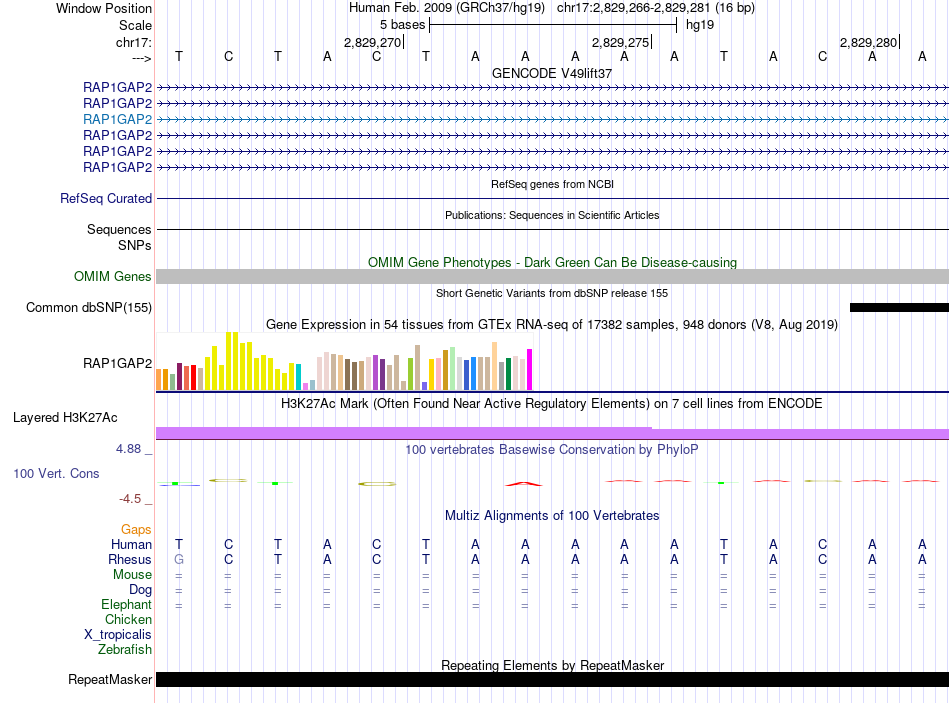Click the magenta bar in the GTEx chart
Image resolution: width=950 pixels, height=703 pixels.
click(530, 369)
